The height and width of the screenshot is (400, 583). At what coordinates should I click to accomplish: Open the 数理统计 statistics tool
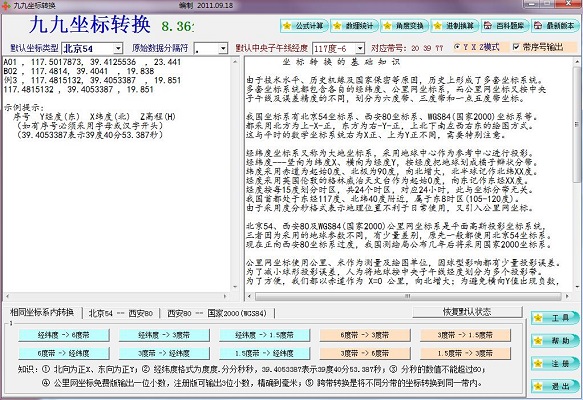tap(354, 26)
